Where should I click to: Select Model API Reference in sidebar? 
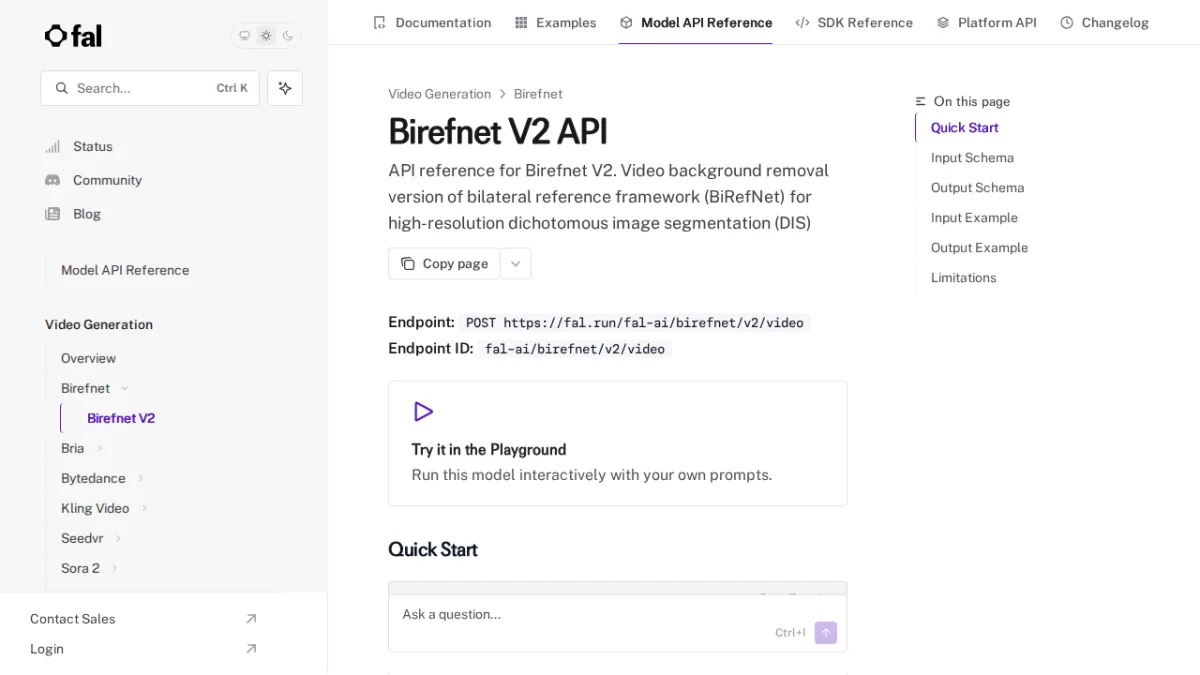[125, 270]
